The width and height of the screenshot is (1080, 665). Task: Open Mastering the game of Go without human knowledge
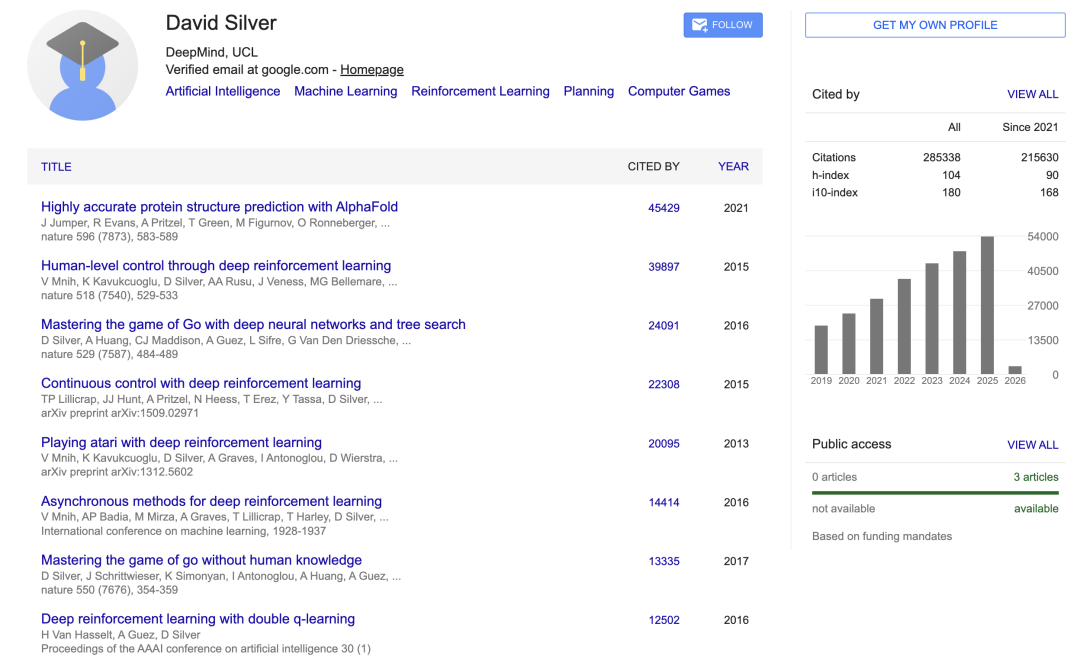pos(201,560)
